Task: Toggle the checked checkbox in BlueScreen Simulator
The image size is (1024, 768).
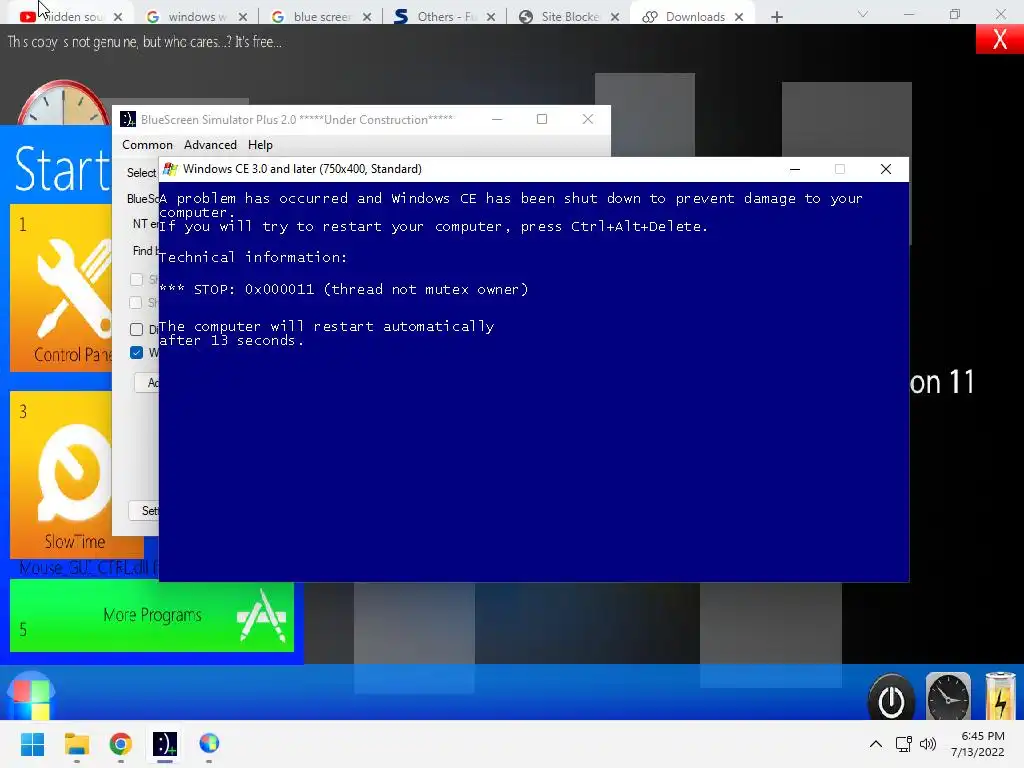Action: [x=136, y=353]
